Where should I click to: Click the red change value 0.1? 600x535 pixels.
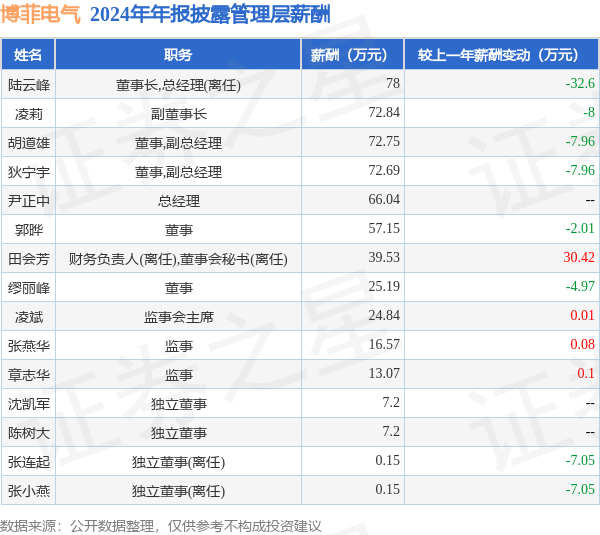click(x=586, y=374)
